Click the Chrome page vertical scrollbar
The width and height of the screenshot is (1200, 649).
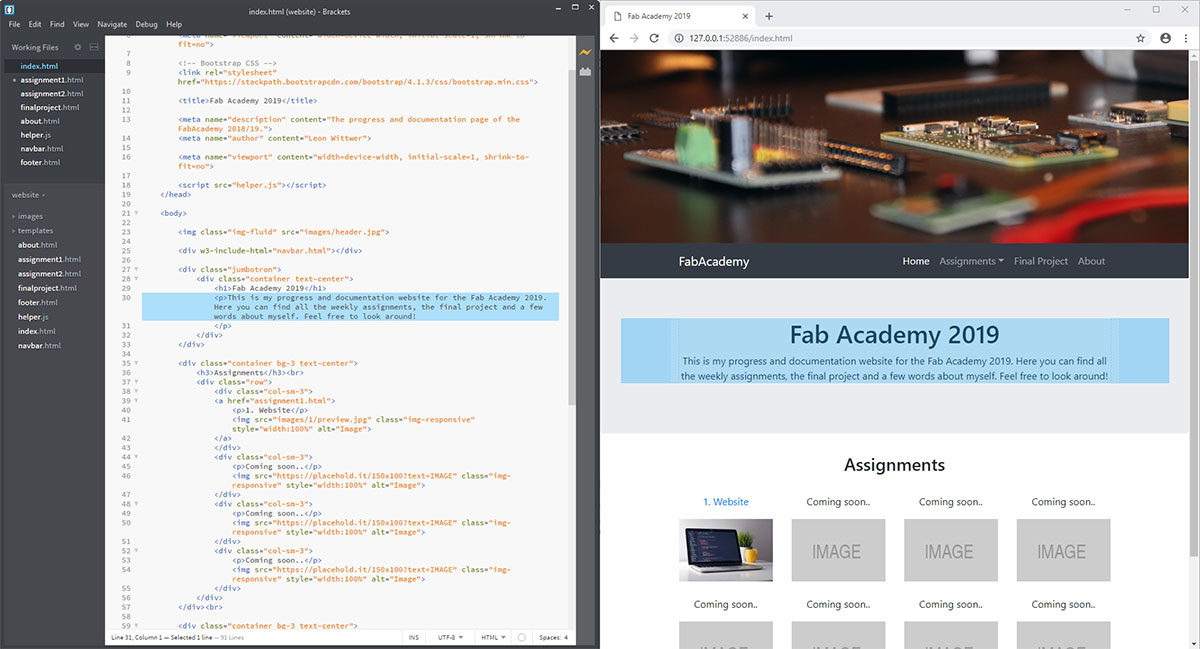pos(1195,305)
